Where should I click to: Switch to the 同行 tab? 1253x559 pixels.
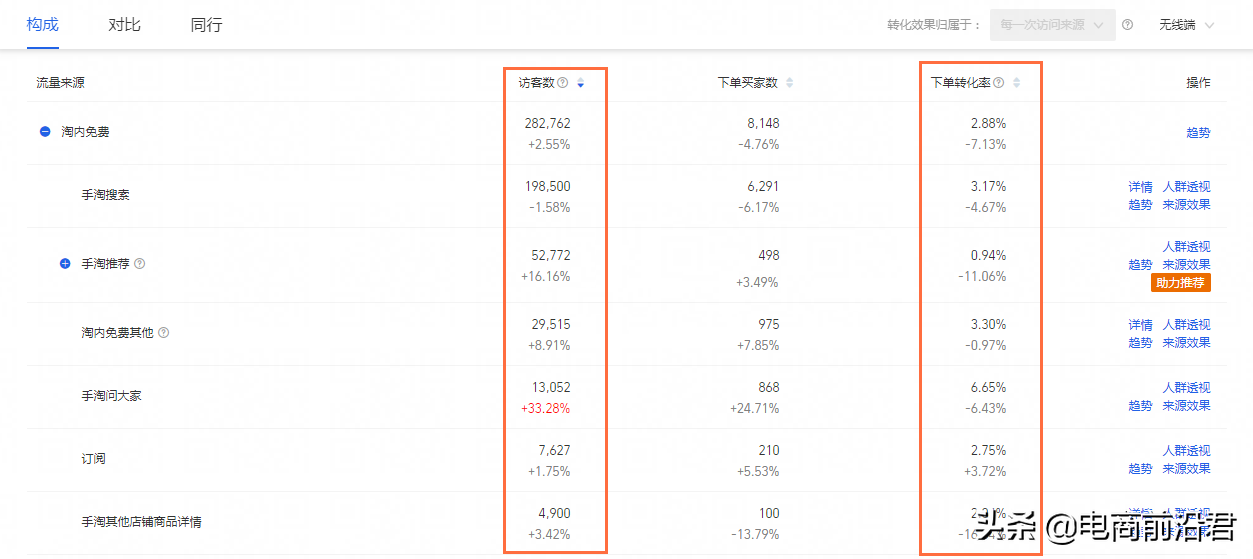pos(206,24)
